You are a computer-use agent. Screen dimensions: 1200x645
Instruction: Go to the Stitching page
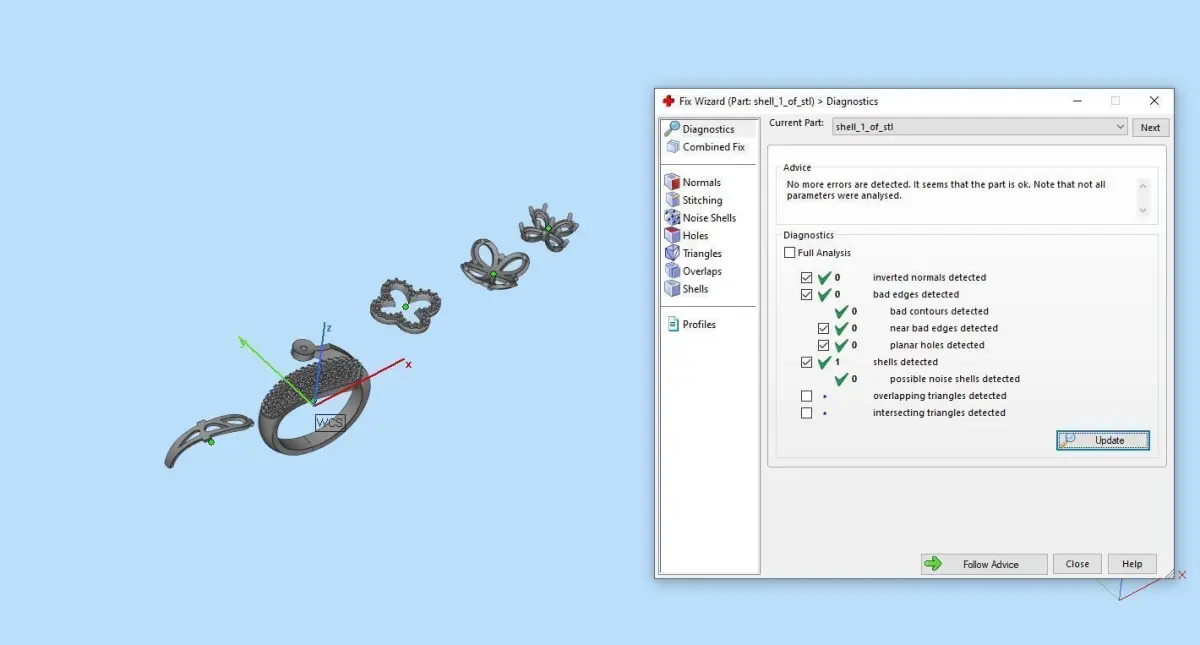click(x=702, y=200)
